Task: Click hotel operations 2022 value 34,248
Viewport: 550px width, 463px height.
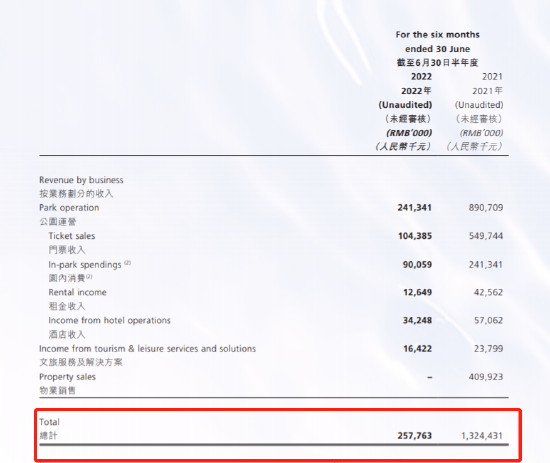Action: 417,320
